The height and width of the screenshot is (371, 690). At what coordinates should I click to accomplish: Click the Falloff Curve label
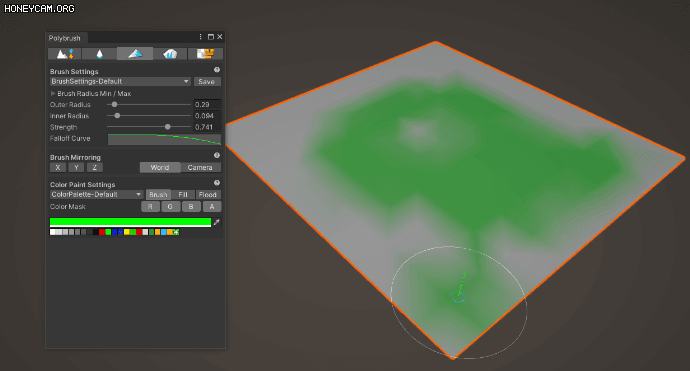tap(70, 138)
